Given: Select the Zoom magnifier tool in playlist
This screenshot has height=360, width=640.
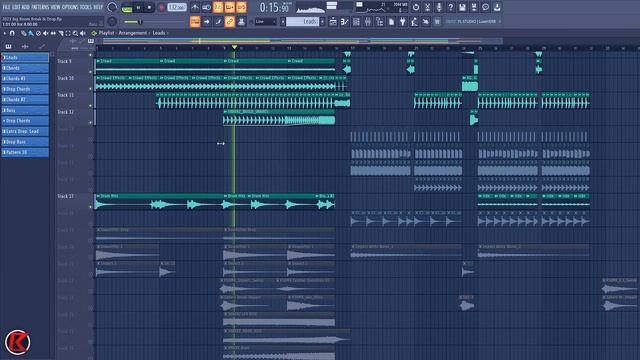Looking at the screenshot, I should [75, 33].
